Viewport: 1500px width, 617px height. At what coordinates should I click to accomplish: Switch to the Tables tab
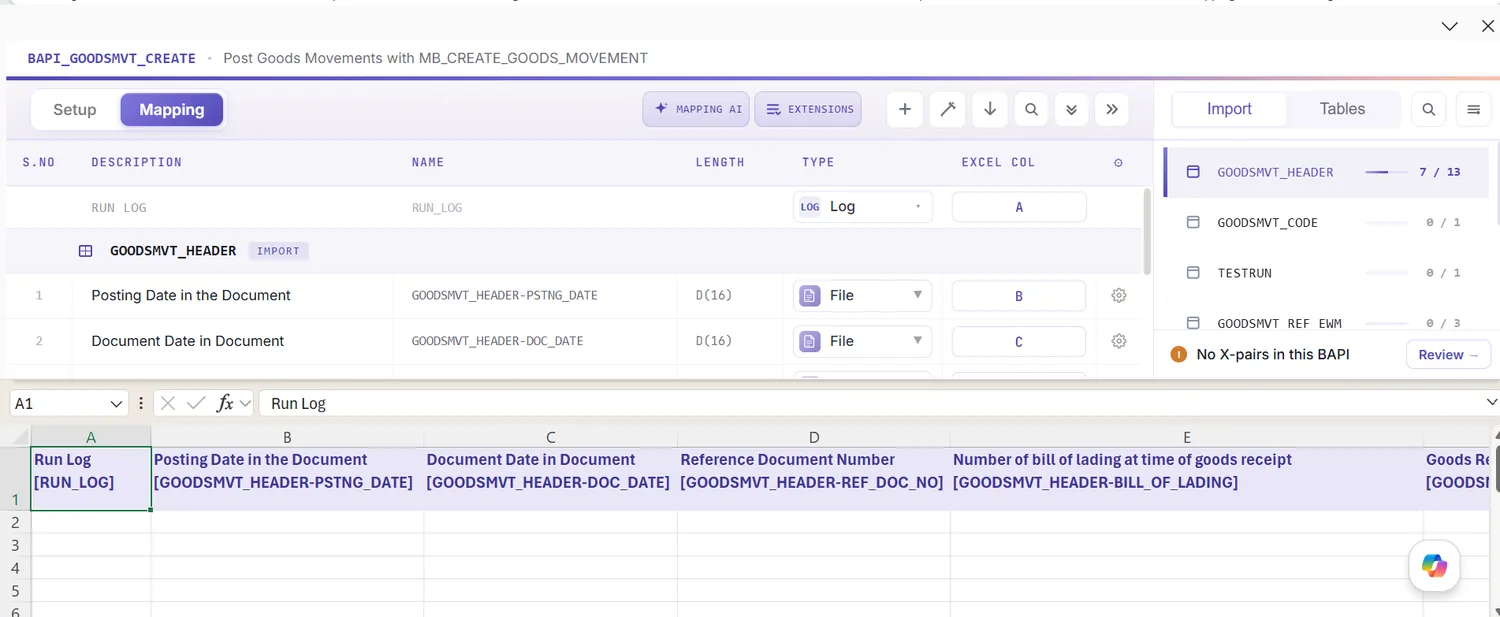1342,110
